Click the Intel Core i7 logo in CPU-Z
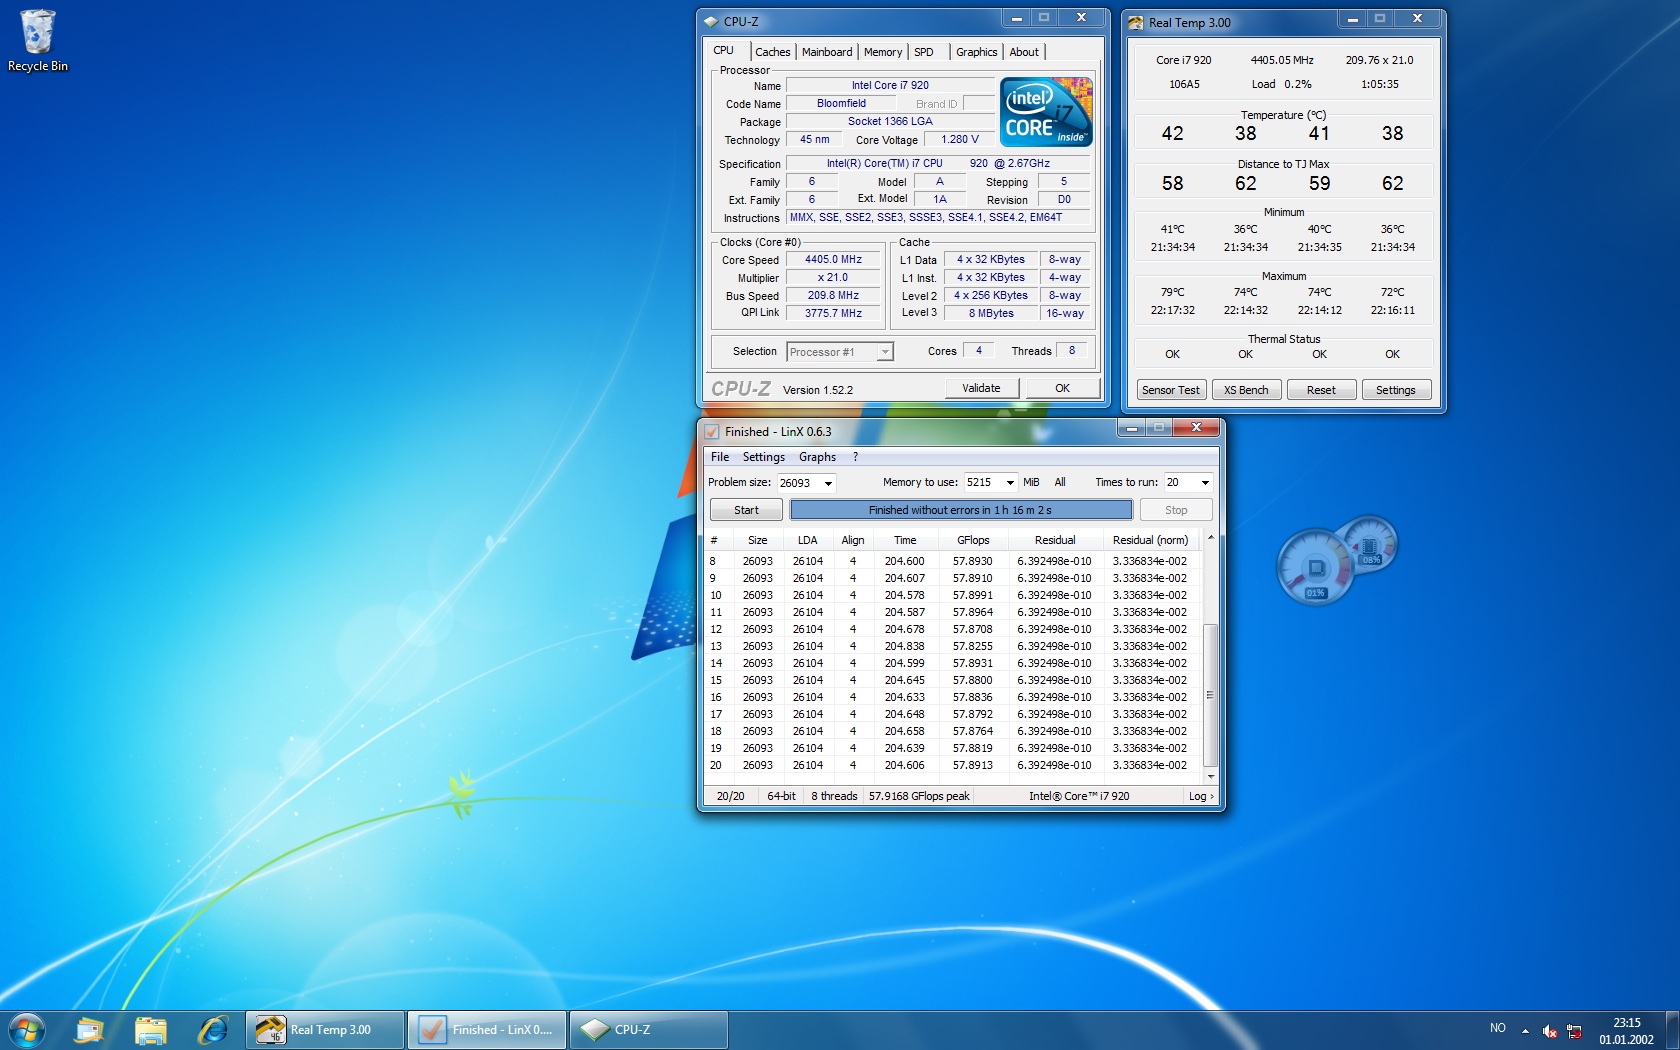The width and height of the screenshot is (1680, 1050). (1046, 112)
